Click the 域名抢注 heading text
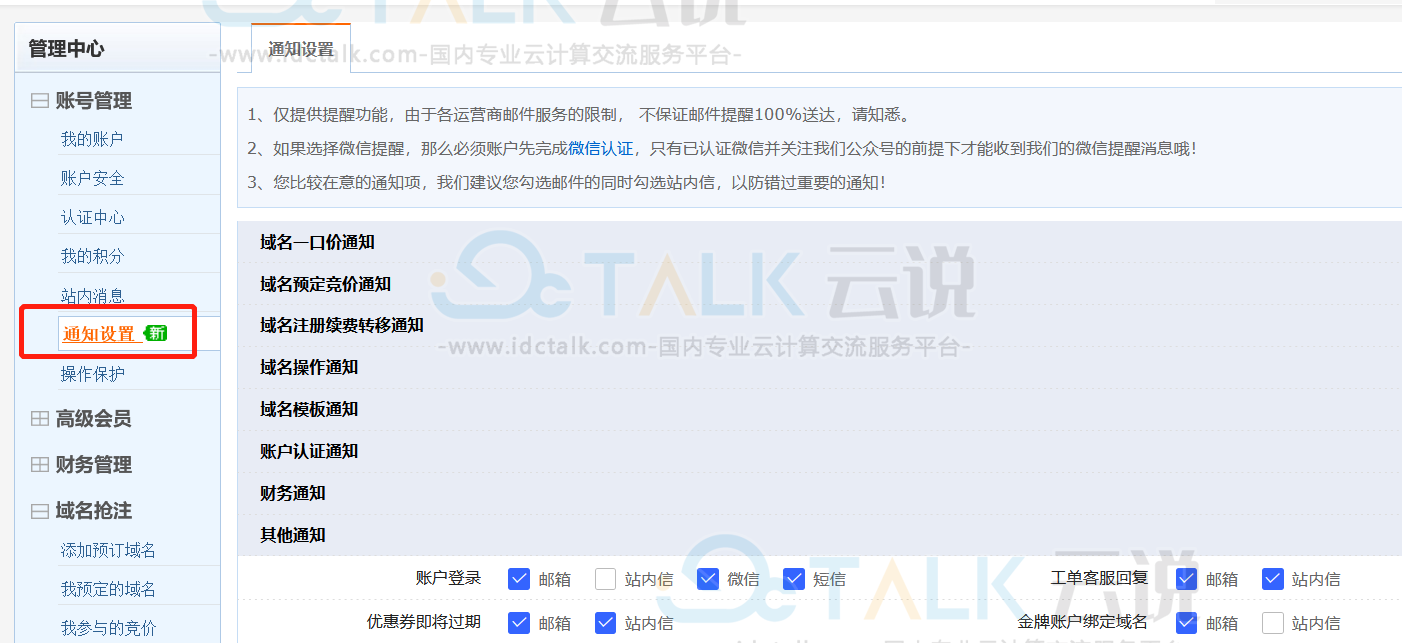The width and height of the screenshot is (1402, 643). click(94, 511)
